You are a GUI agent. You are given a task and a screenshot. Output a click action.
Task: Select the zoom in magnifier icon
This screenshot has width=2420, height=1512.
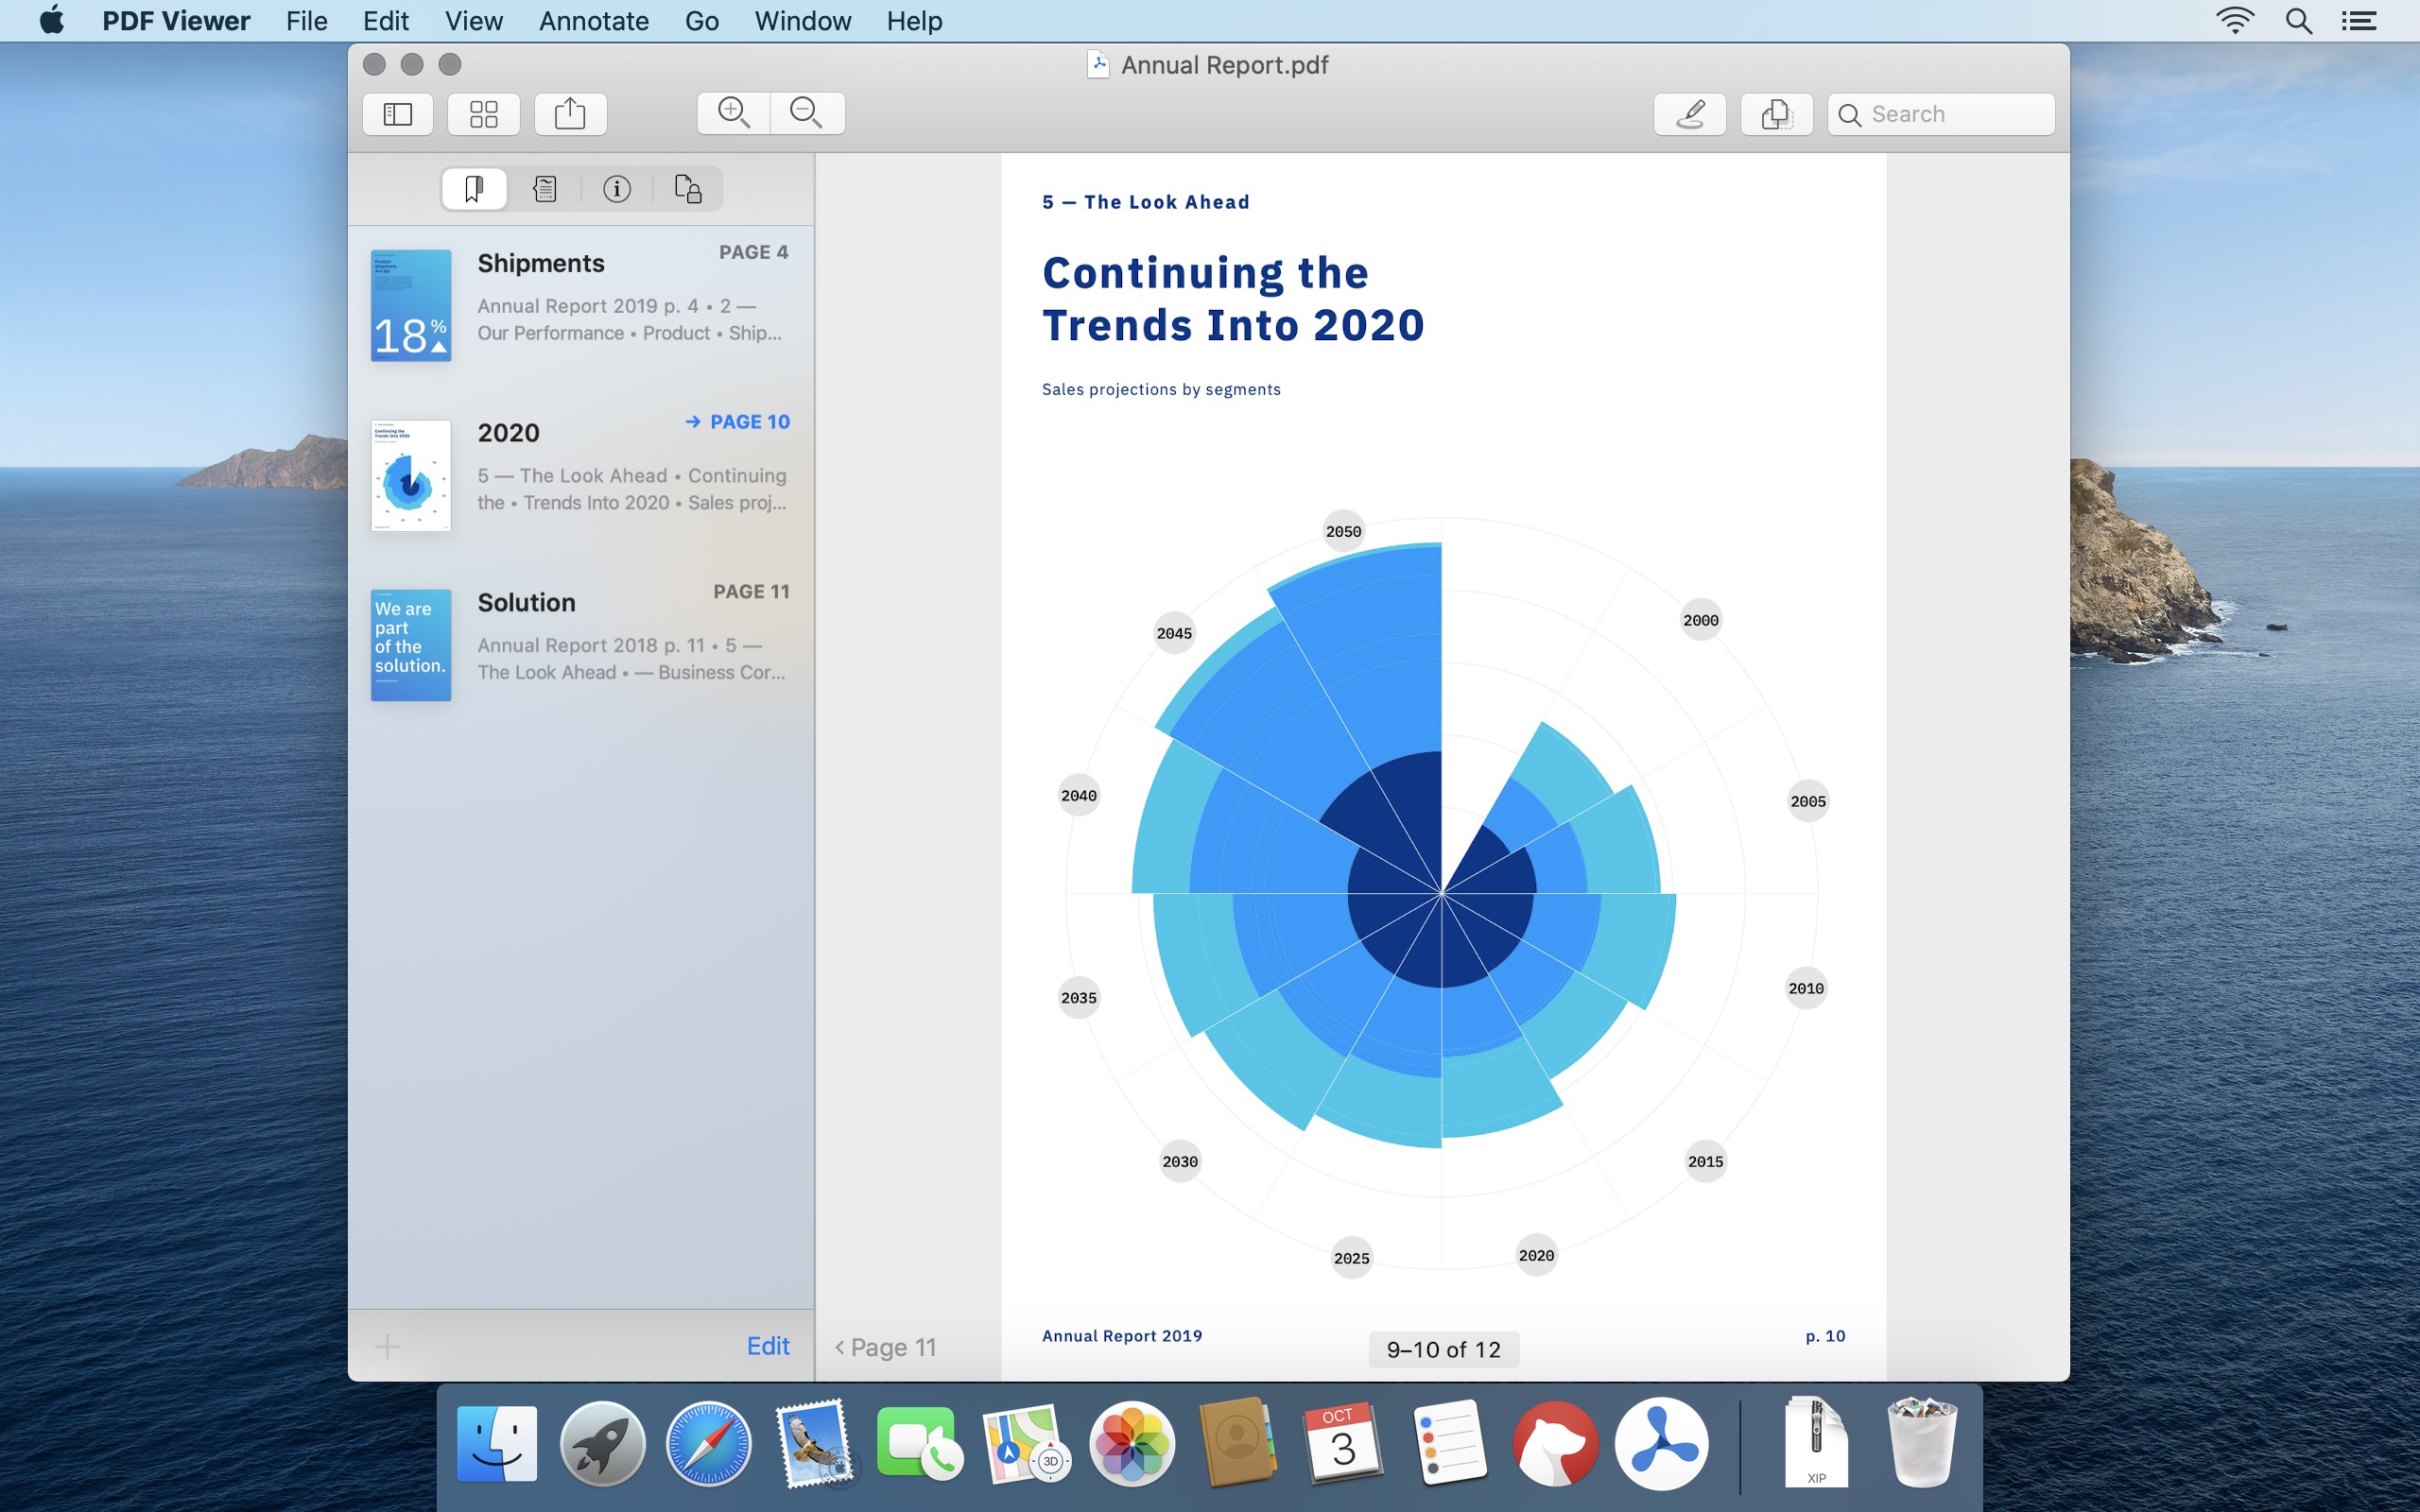[x=735, y=113]
